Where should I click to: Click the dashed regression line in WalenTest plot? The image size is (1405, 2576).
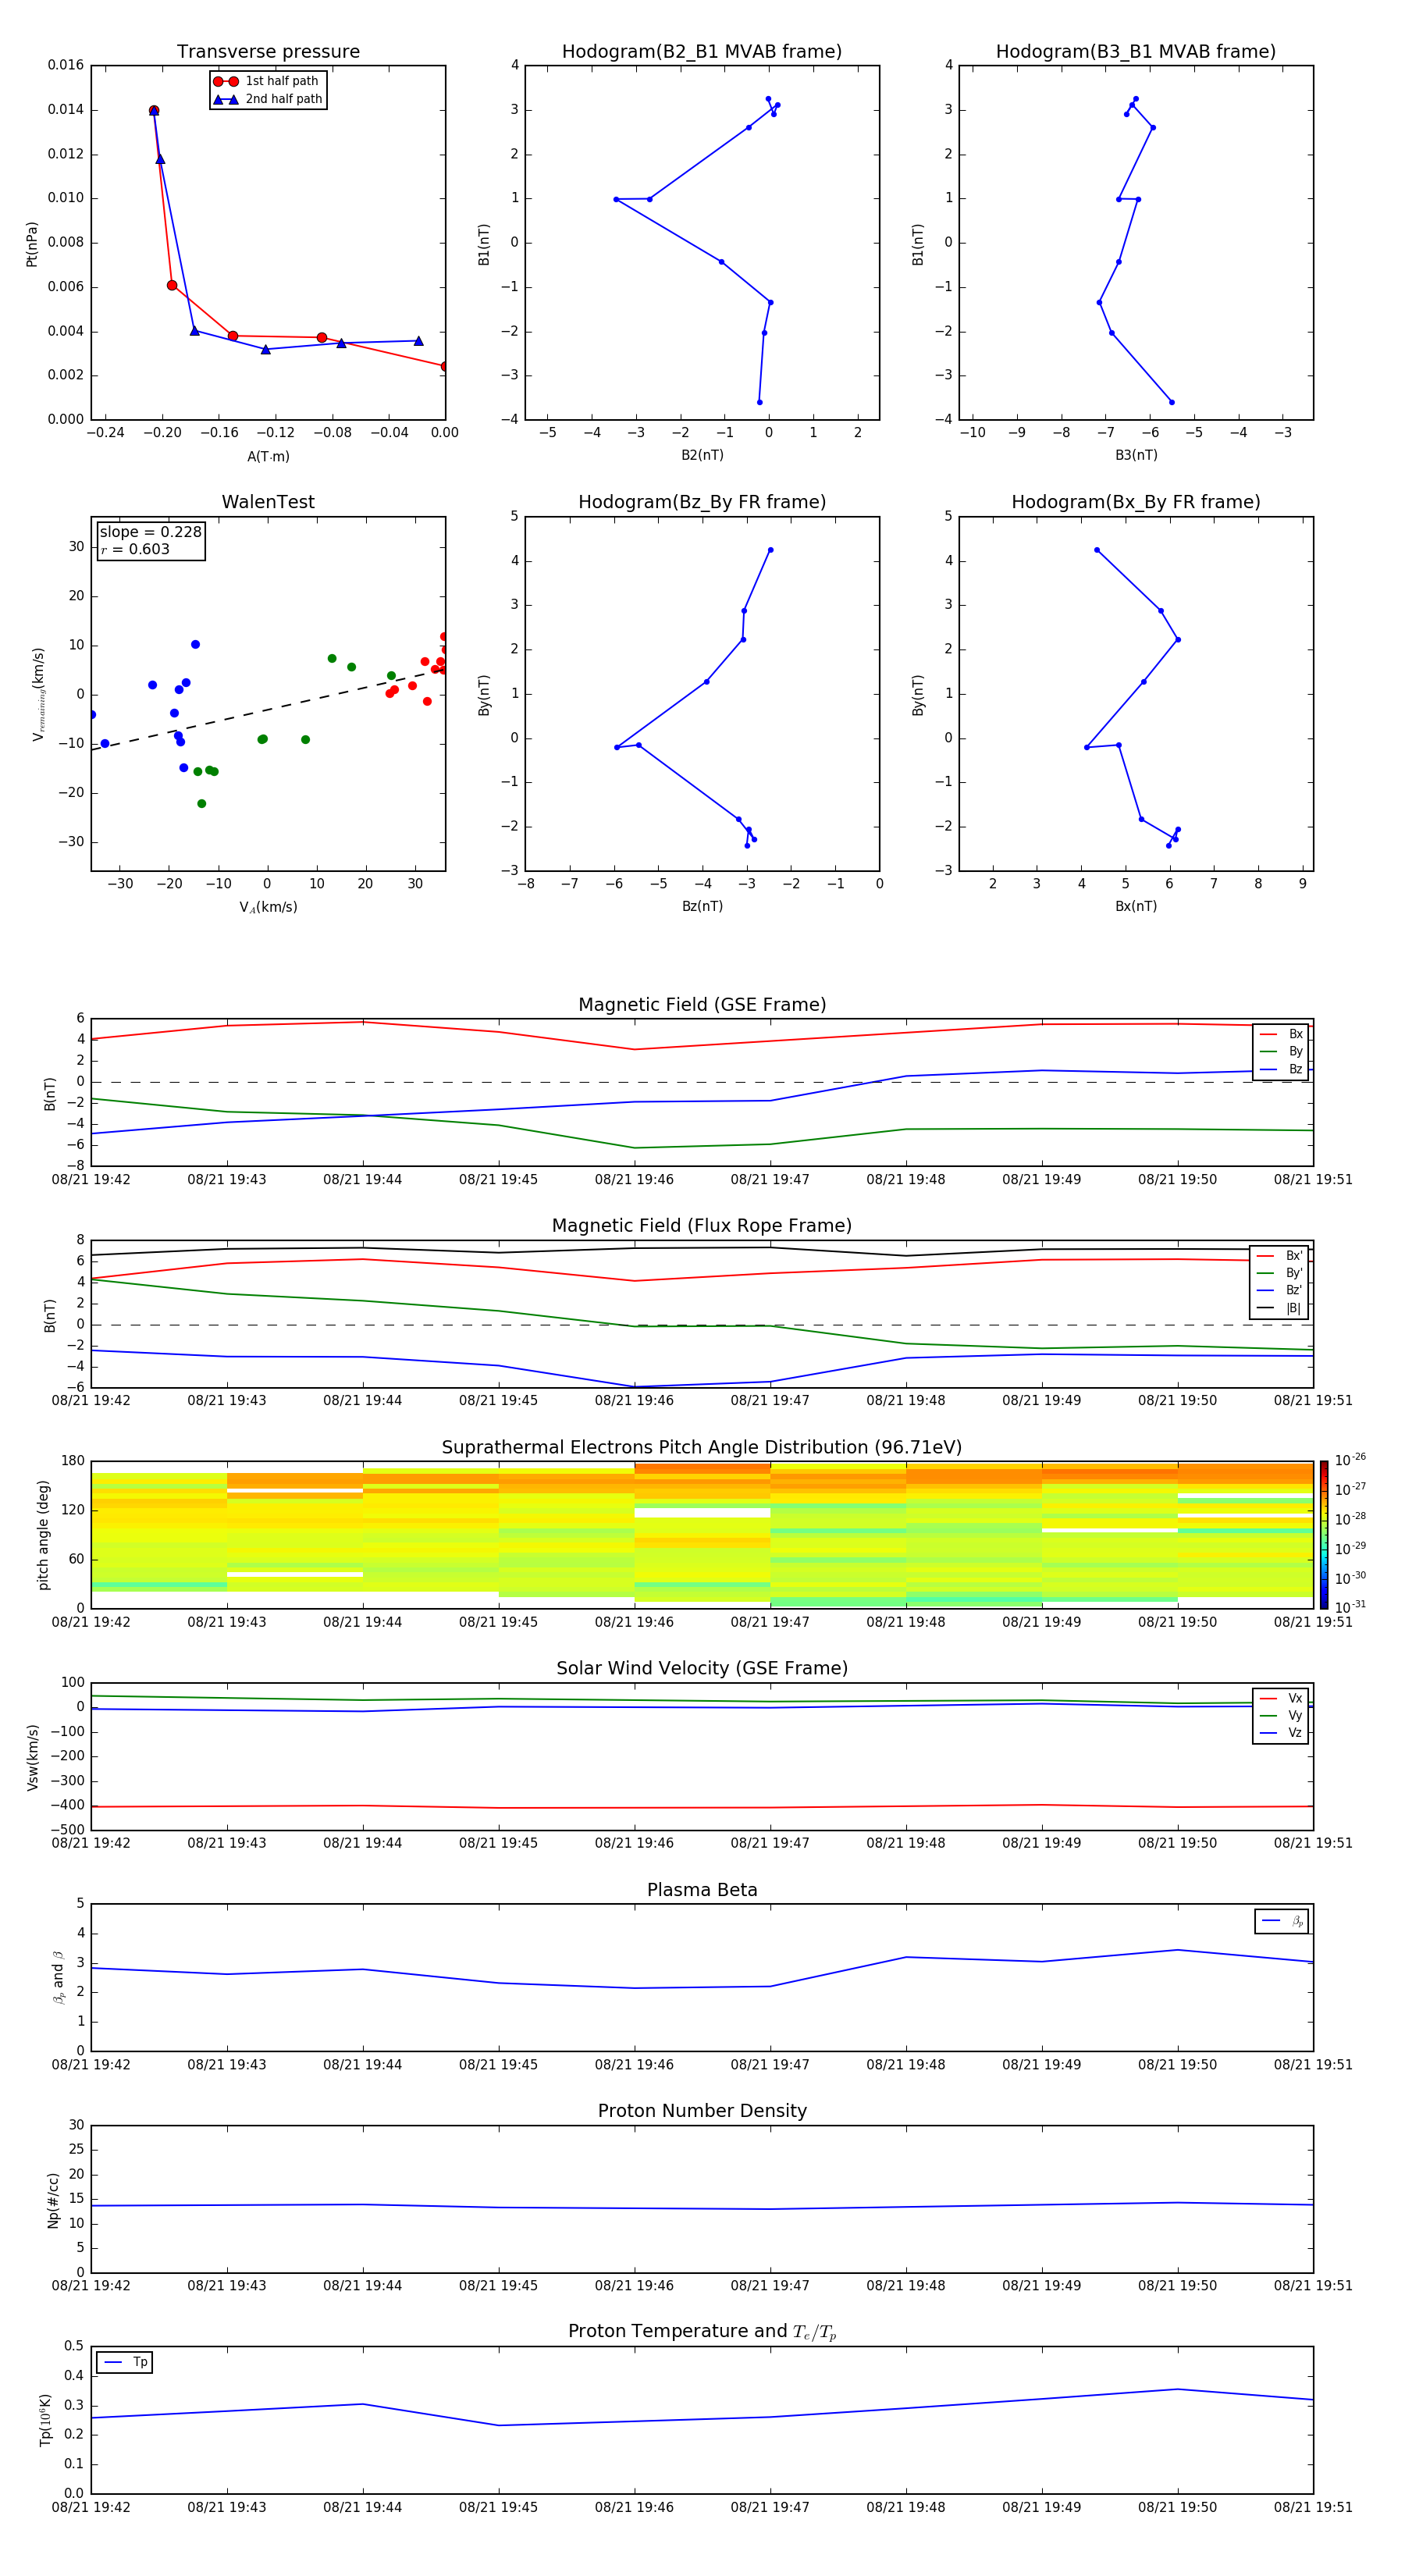pos(268,709)
